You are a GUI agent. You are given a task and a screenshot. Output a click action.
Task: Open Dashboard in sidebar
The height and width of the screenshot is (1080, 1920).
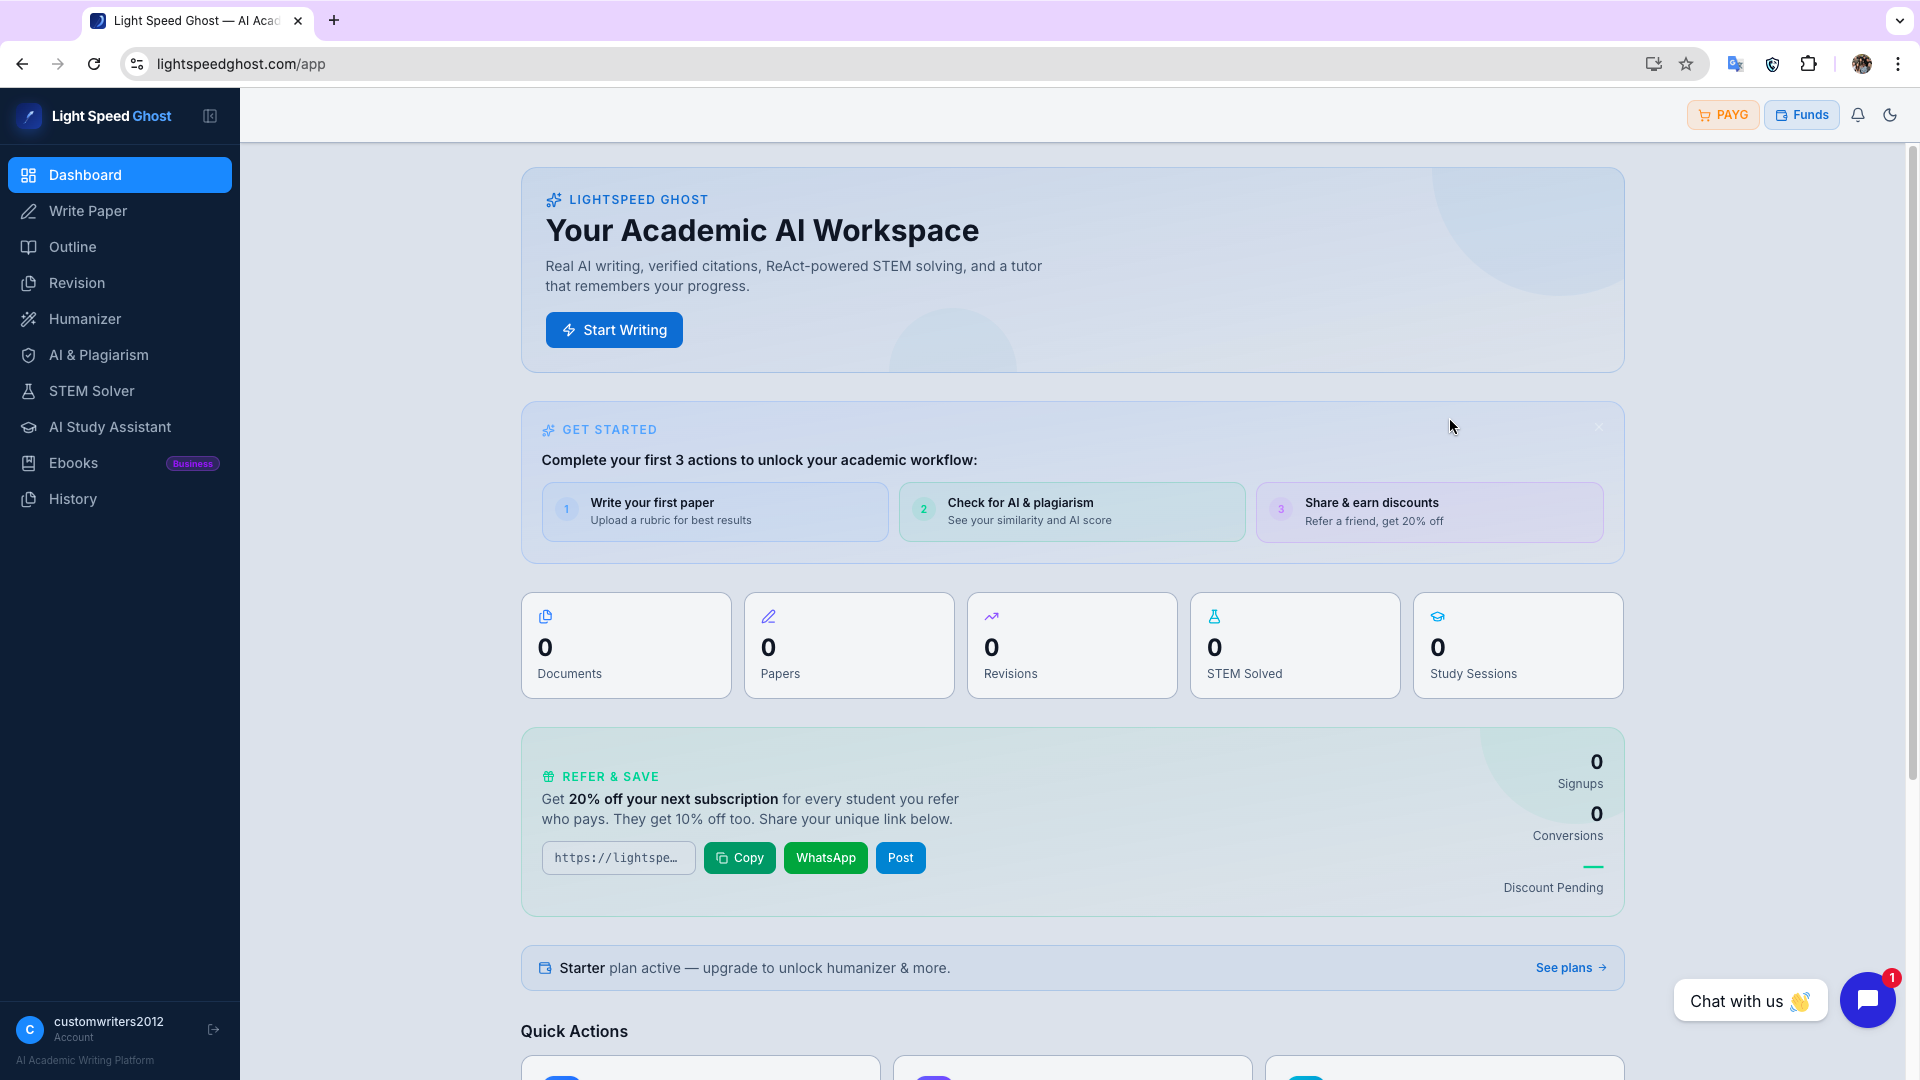tap(120, 175)
